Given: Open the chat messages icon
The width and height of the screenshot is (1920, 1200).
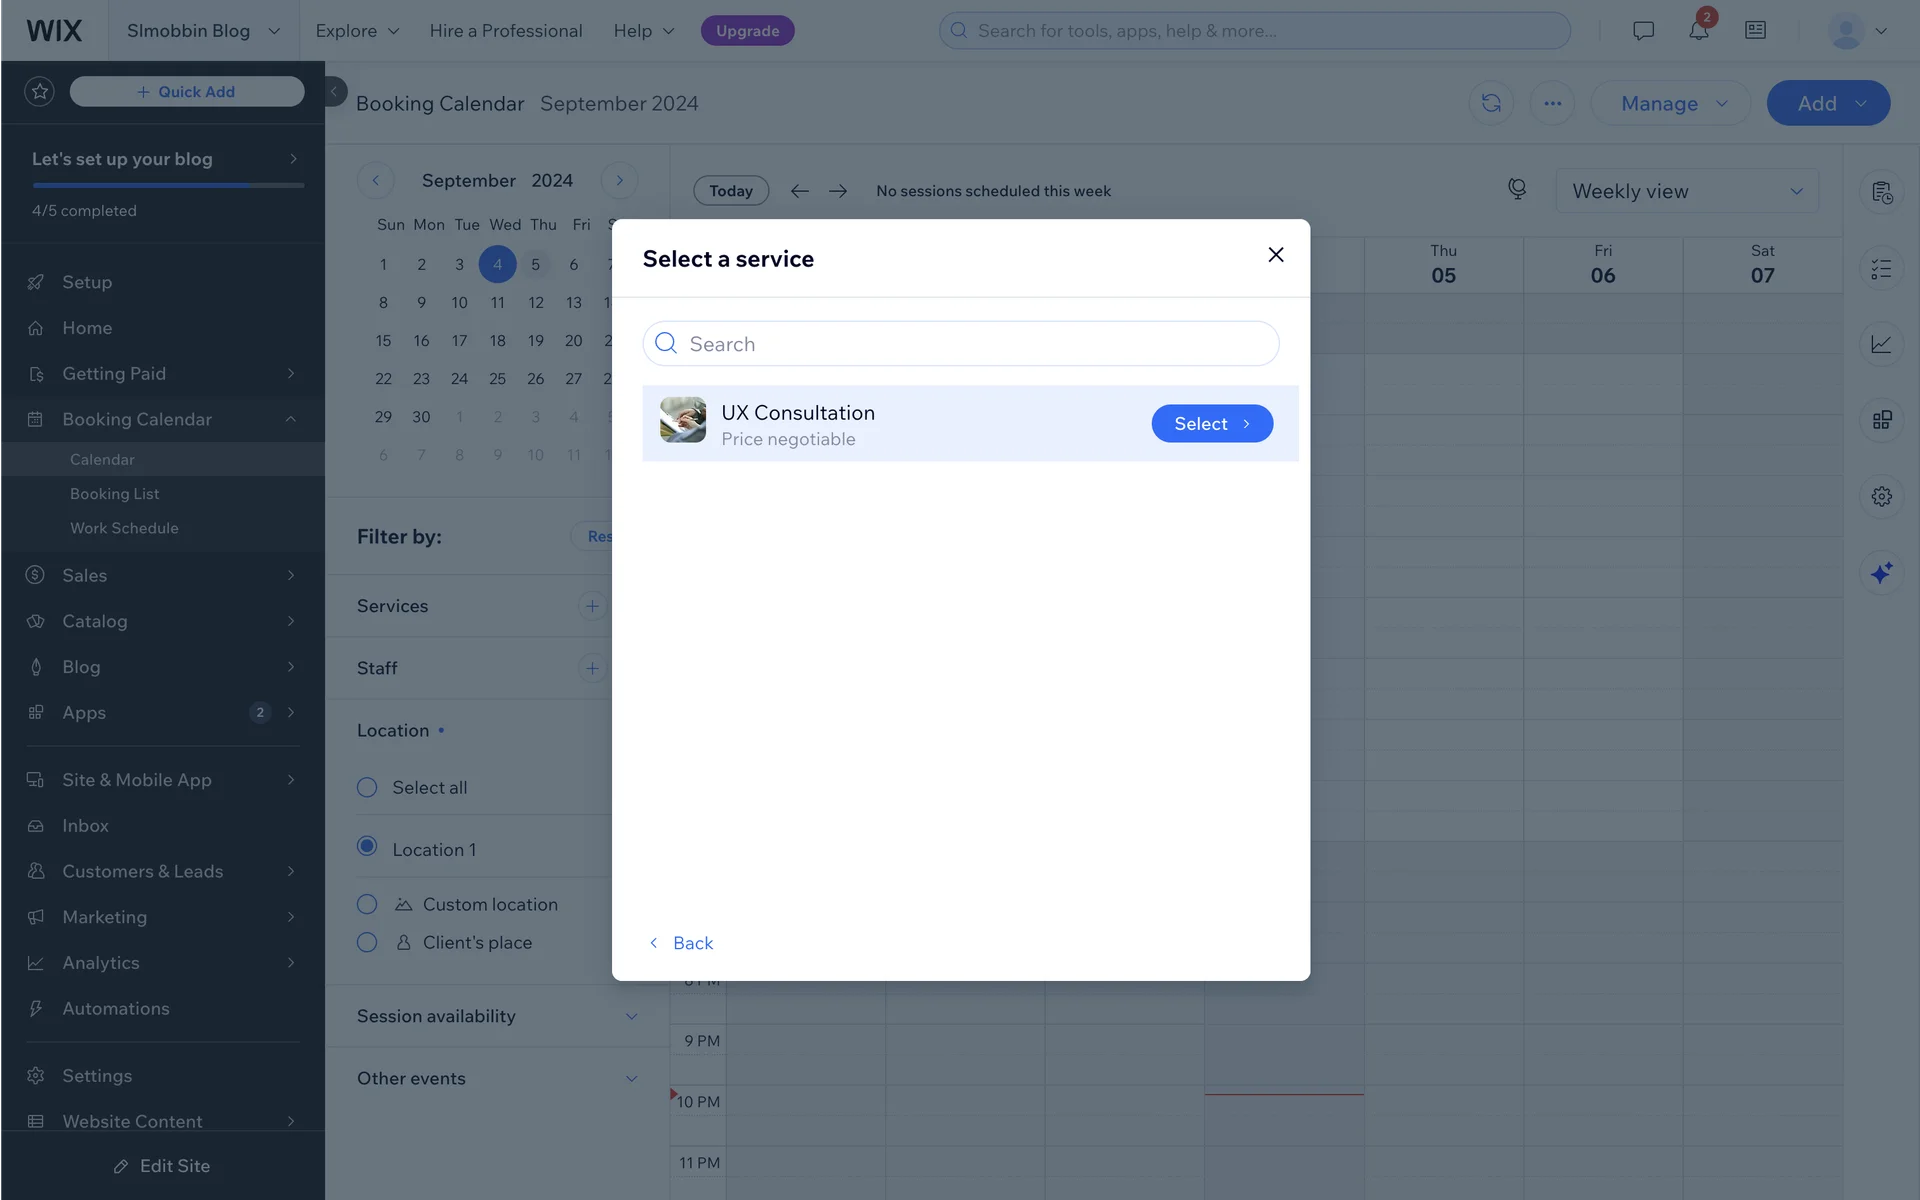Looking at the screenshot, I should [x=1643, y=31].
